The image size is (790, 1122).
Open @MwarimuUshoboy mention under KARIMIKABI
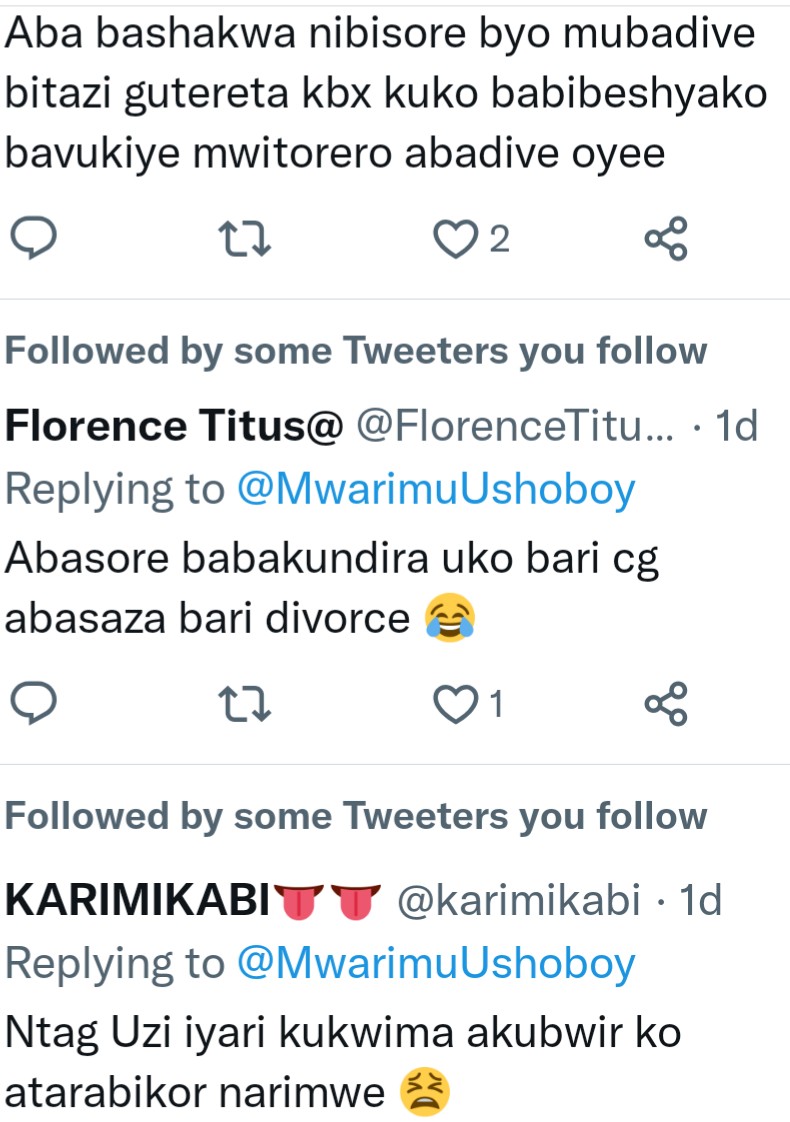pos(436,963)
